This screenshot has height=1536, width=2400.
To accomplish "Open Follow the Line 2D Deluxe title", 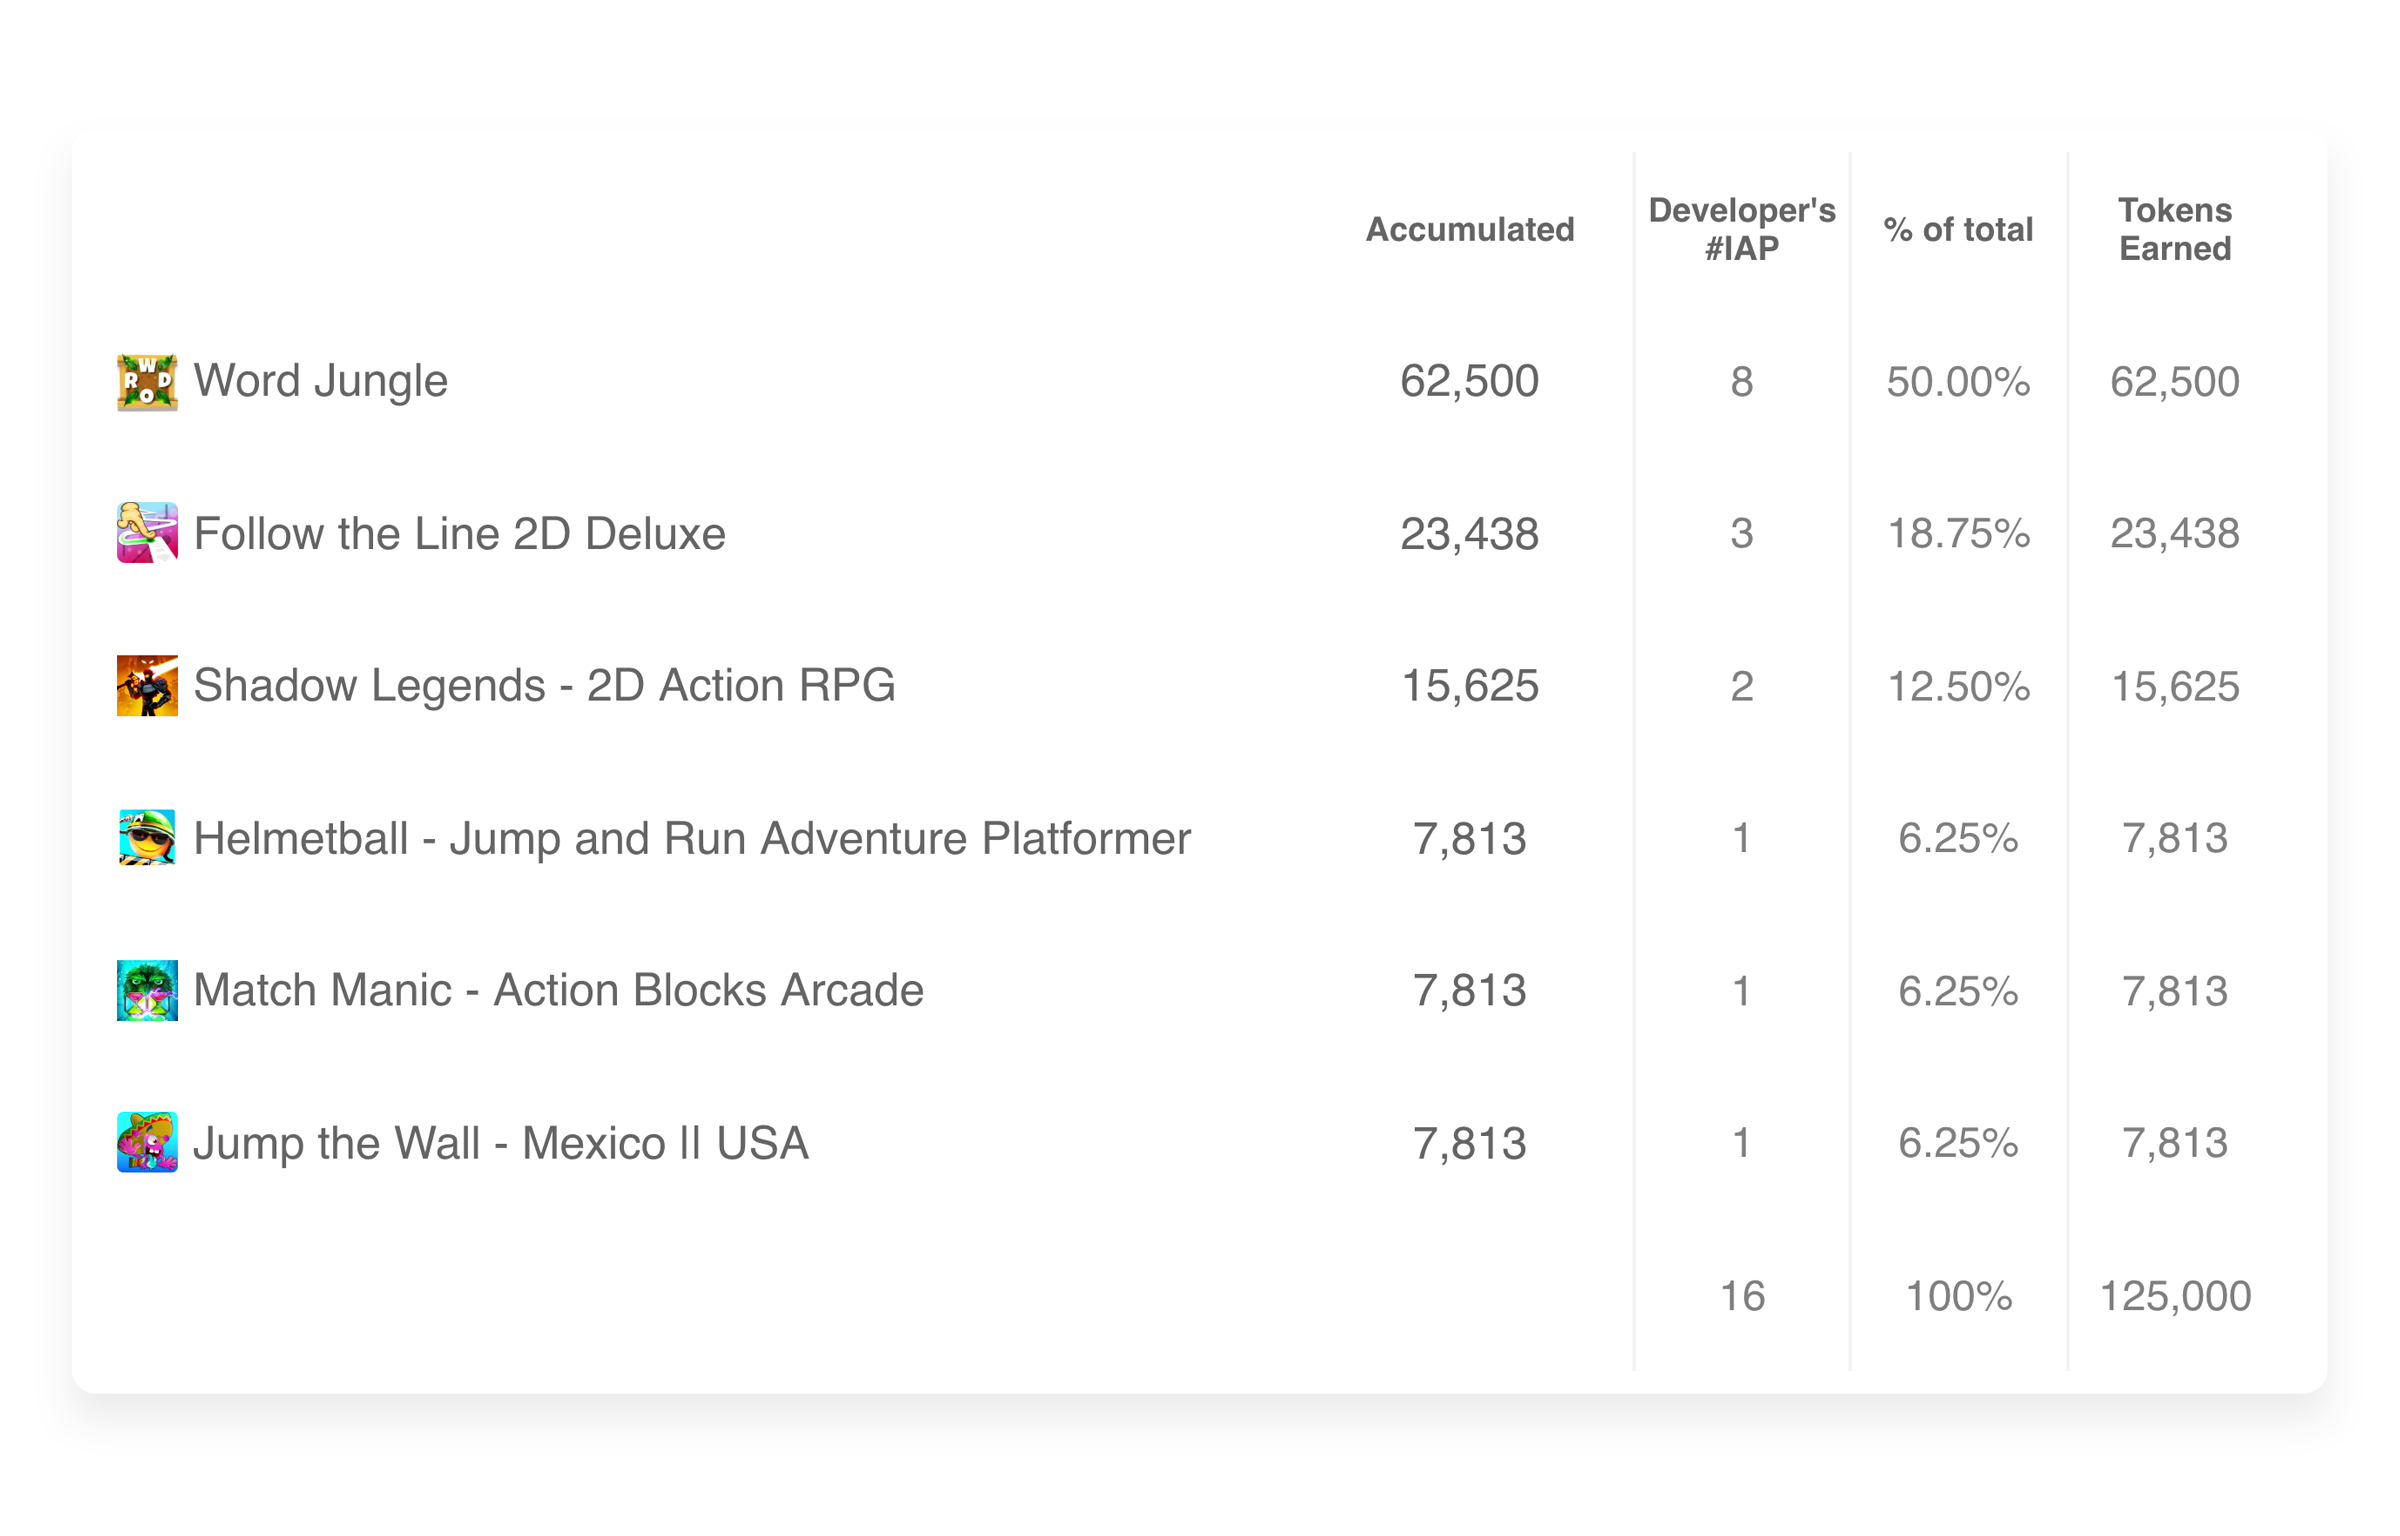I will tap(459, 533).
